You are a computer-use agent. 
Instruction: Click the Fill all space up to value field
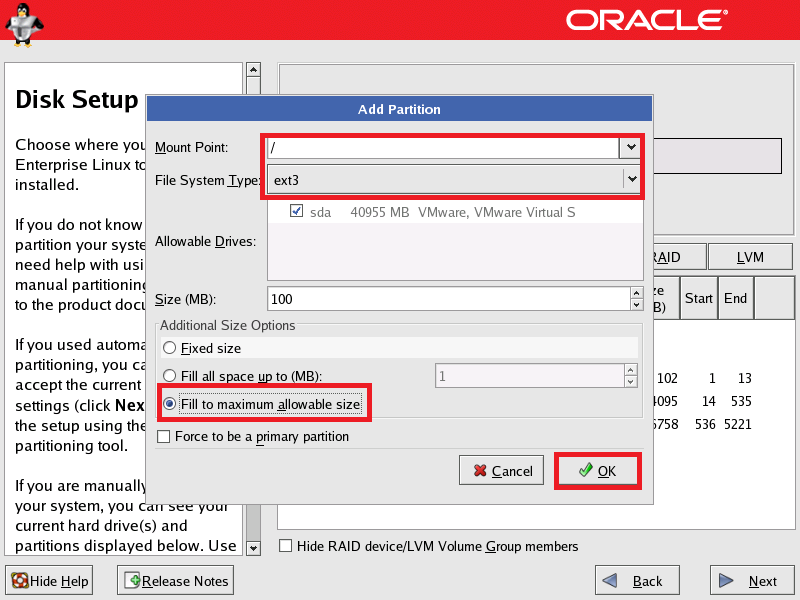(x=530, y=376)
